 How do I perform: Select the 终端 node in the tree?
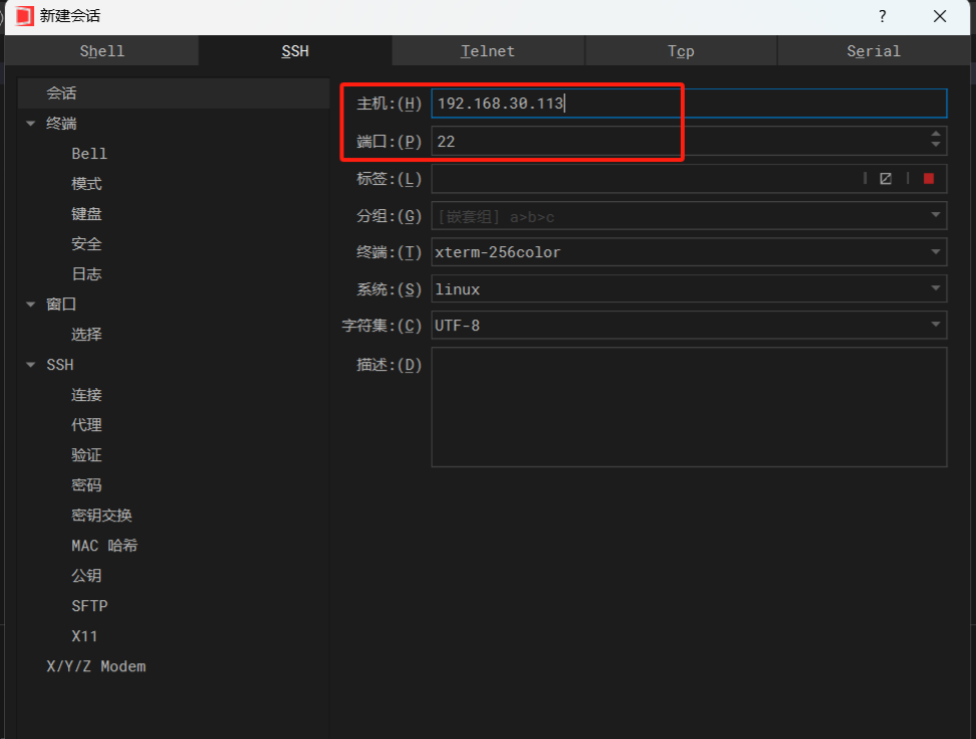61,123
